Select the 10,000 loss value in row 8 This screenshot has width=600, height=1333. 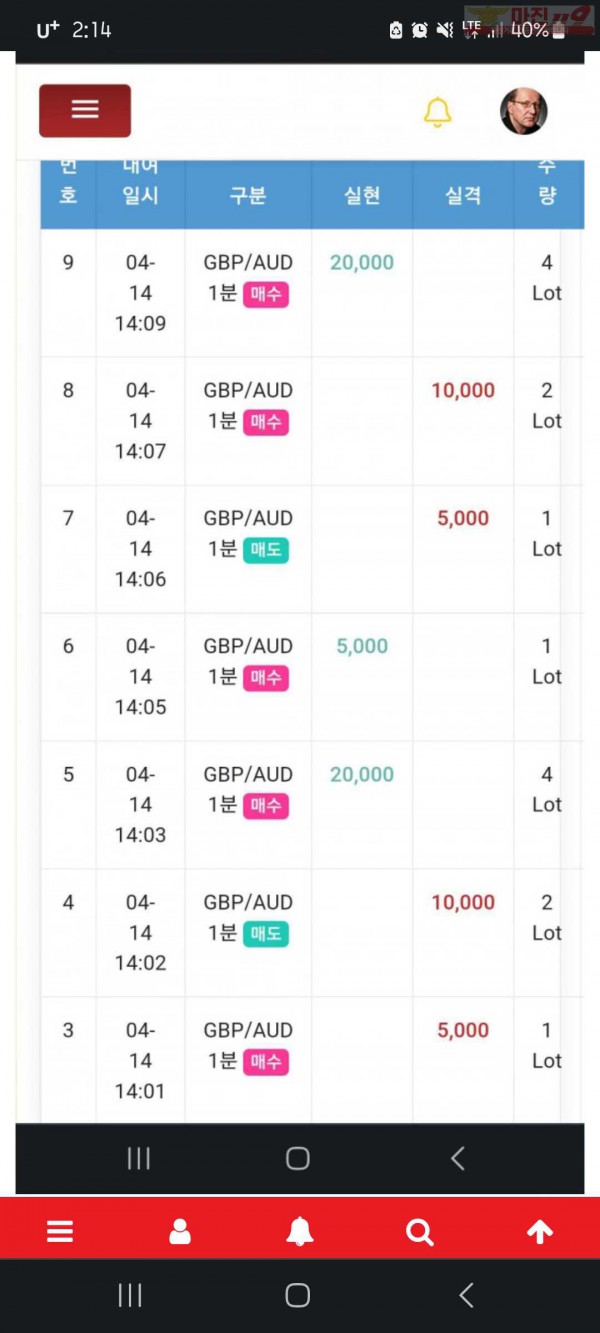tap(463, 390)
